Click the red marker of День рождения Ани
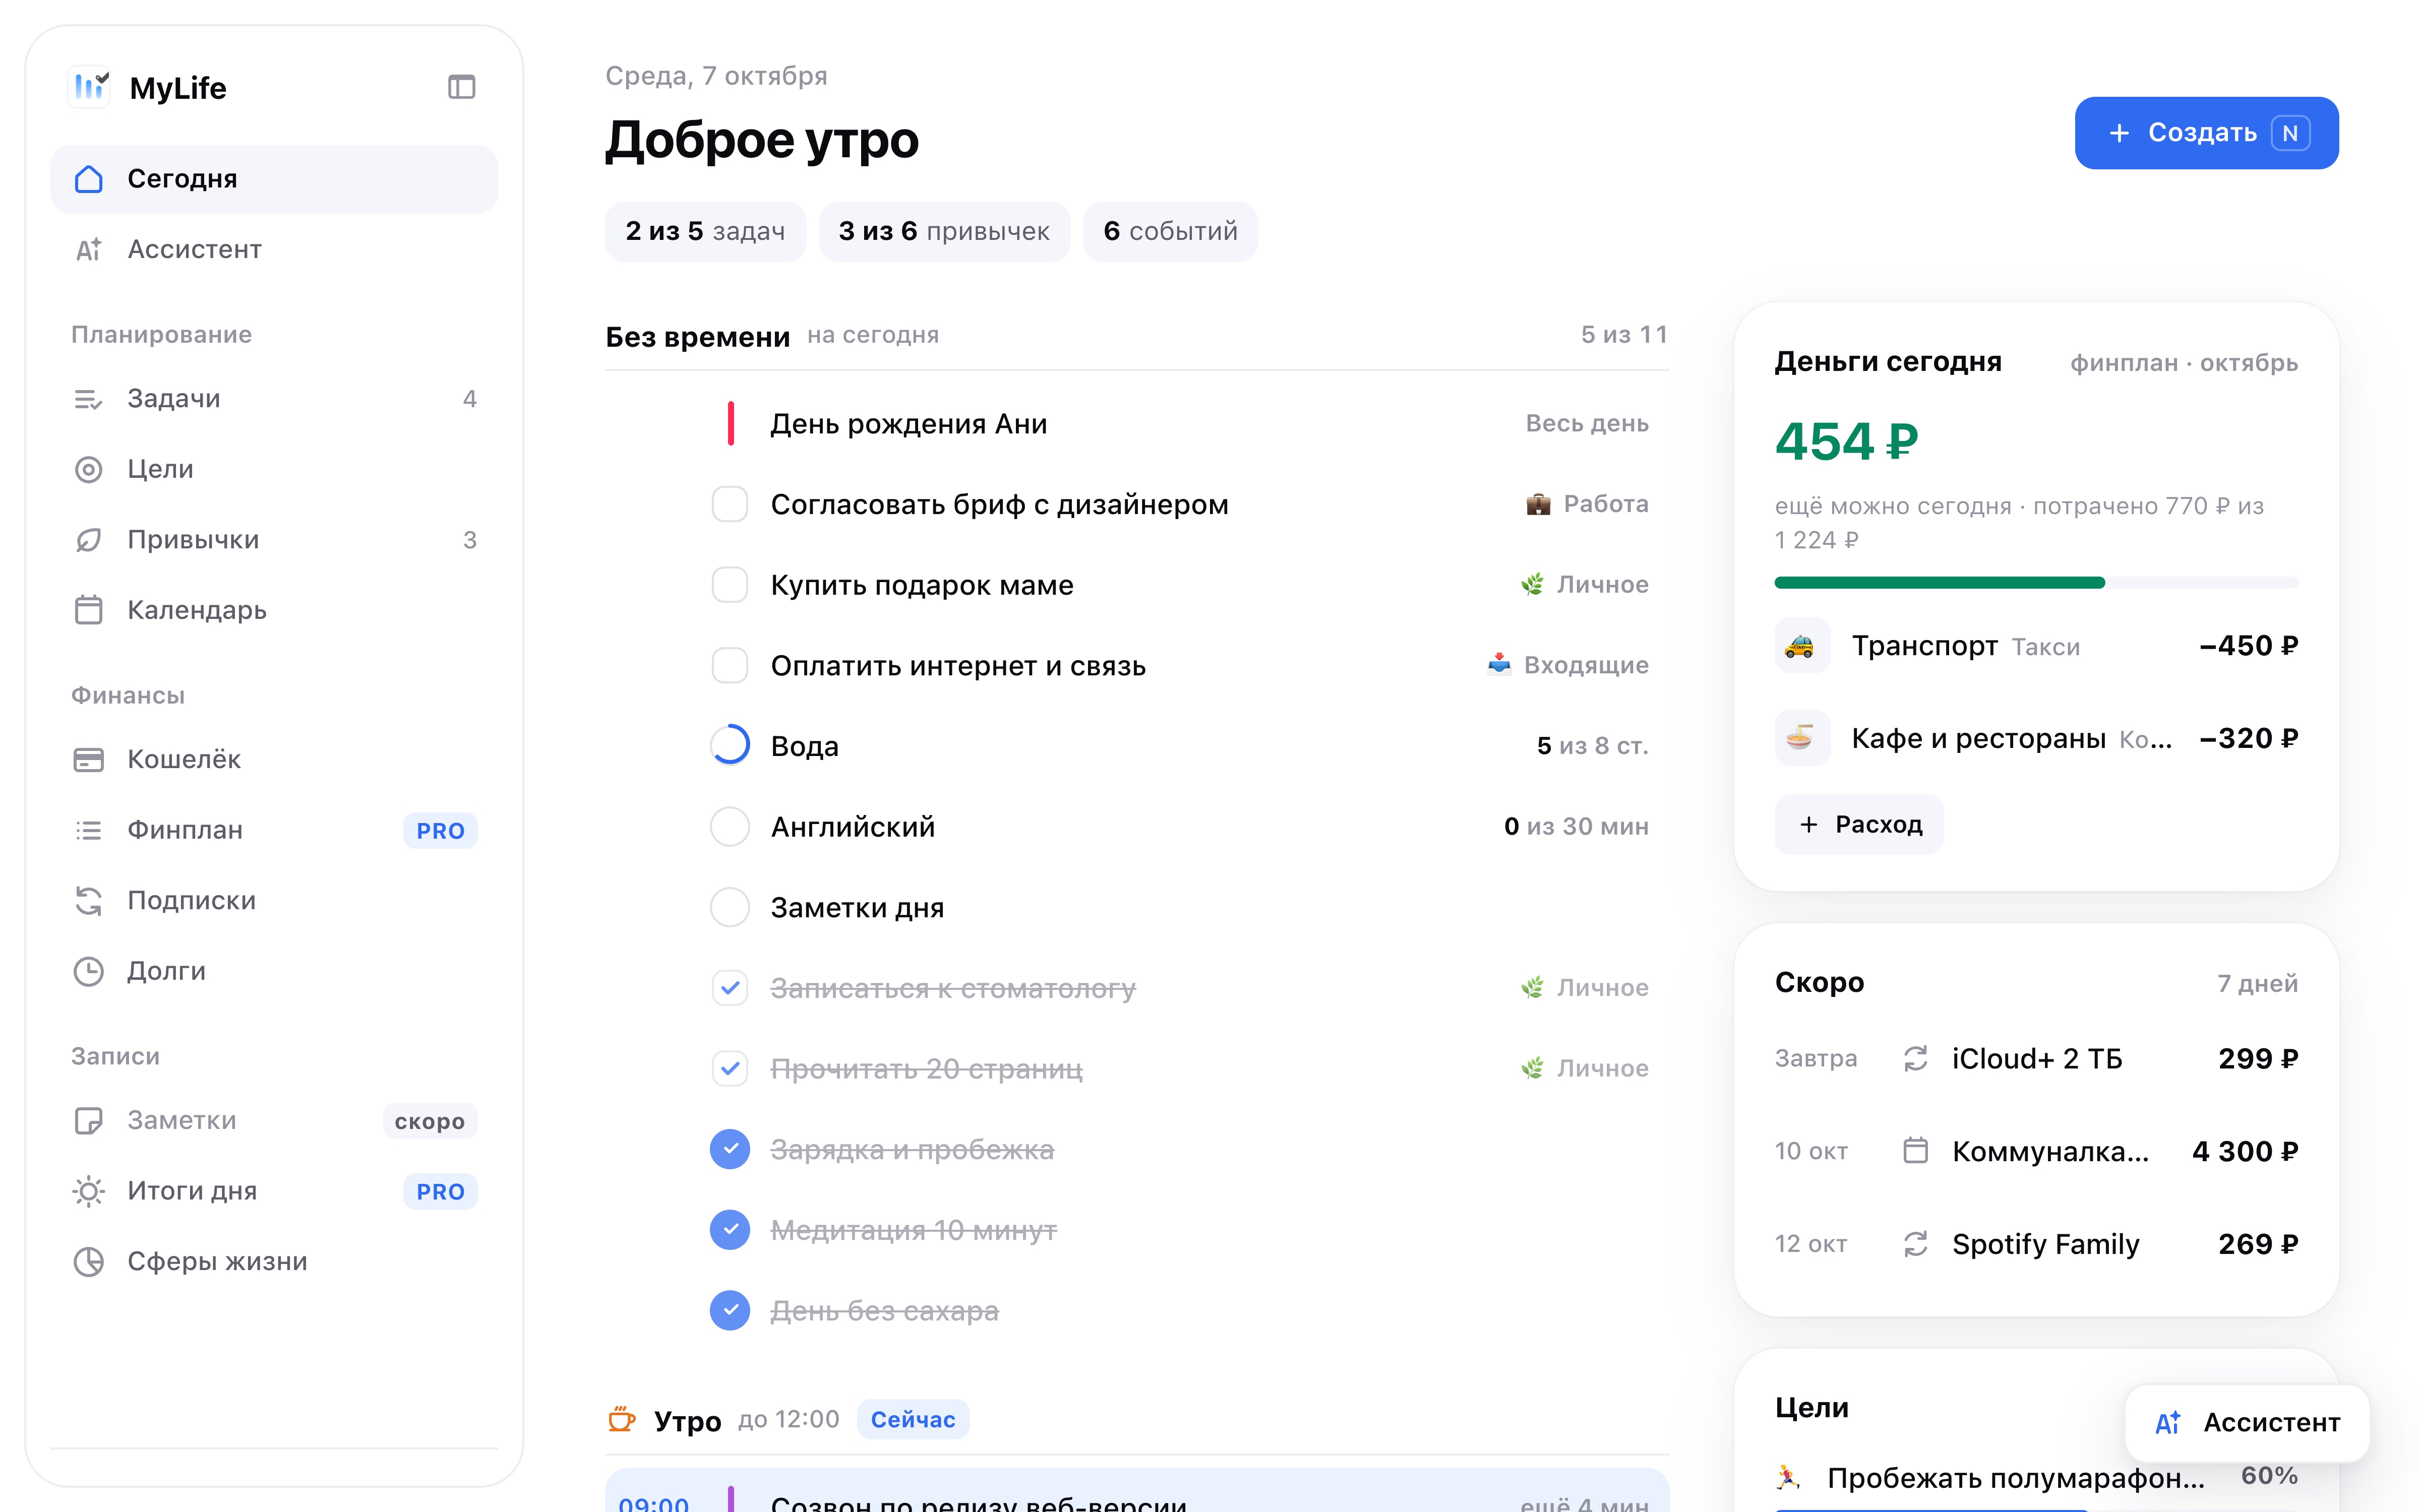Screen dimensions: 2420x1512 click(731, 424)
